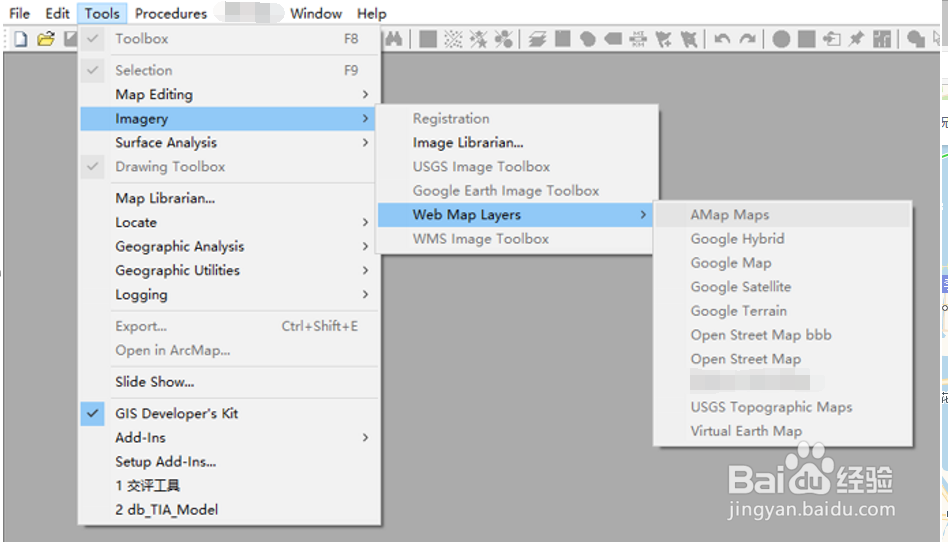Open the Help menu
This screenshot has height=542, width=948.
point(371,13)
